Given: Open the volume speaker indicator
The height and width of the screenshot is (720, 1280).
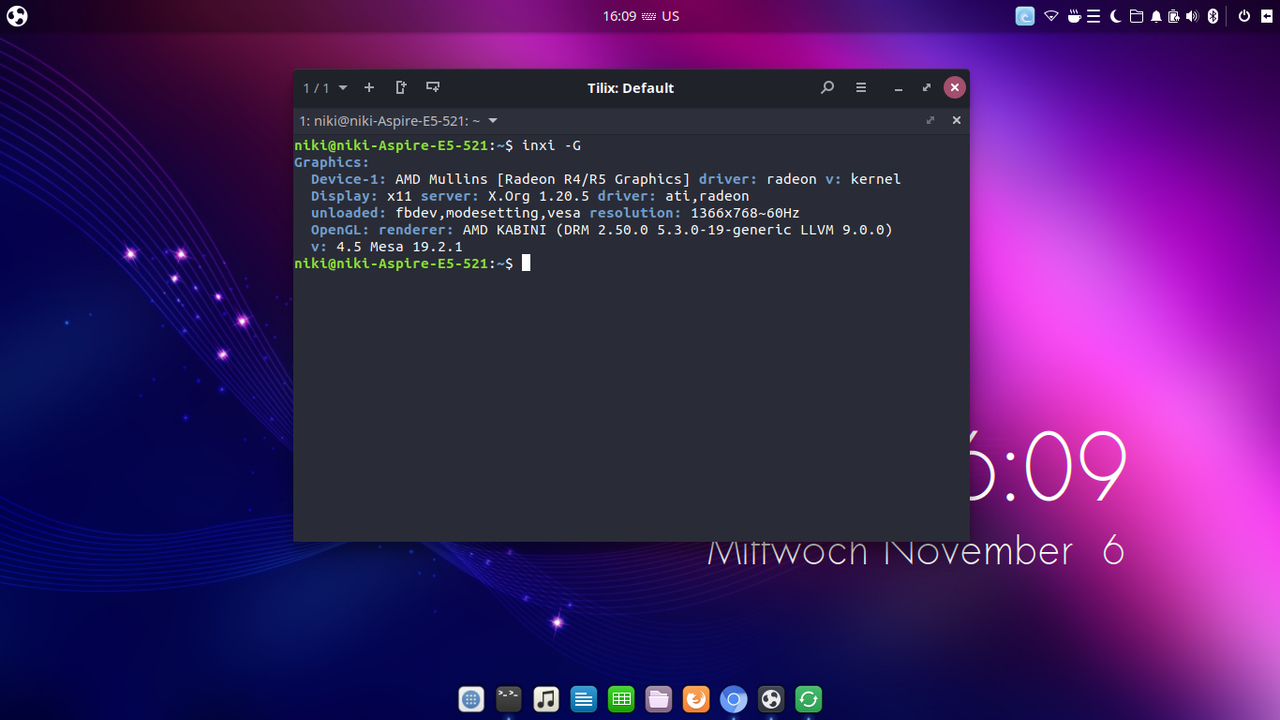Looking at the screenshot, I should (x=1193, y=16).
